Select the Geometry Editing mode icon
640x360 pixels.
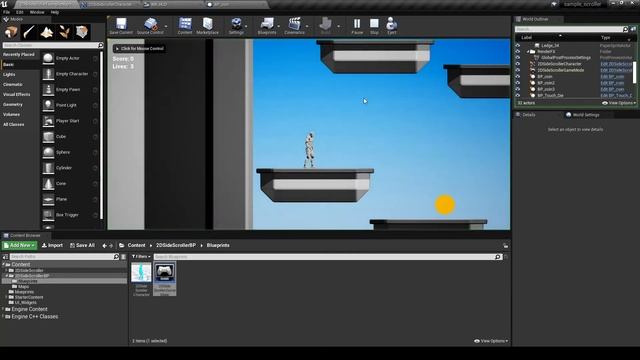(x=82, y=32)
